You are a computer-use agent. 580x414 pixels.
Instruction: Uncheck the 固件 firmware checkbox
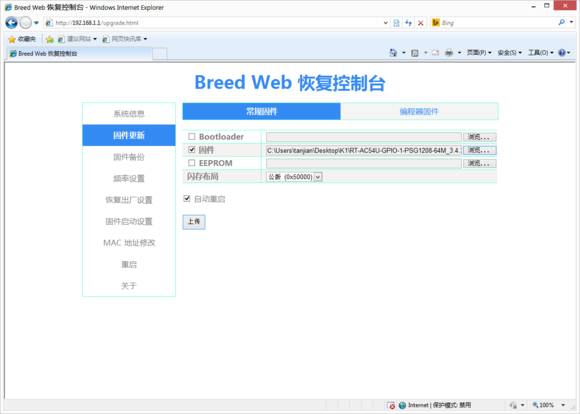coord(192,150)
